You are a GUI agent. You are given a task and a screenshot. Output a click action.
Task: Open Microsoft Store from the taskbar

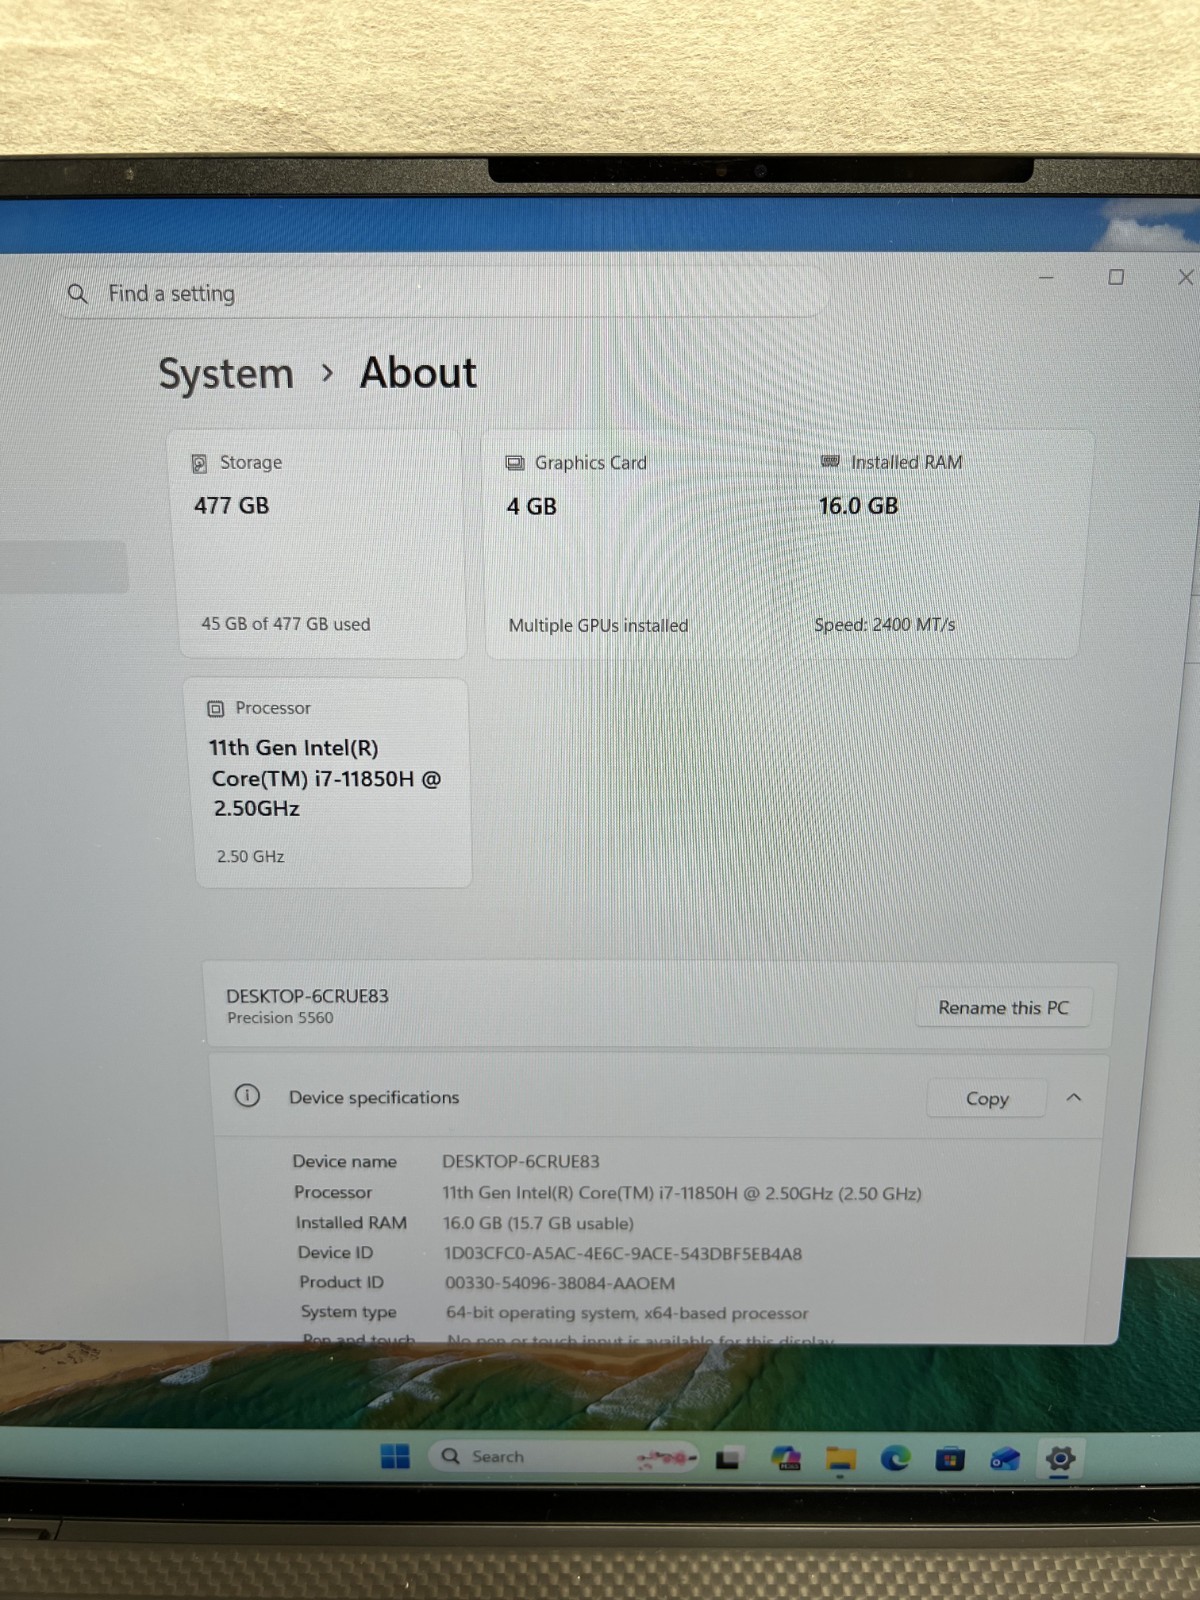click(x=950, y=1460)
